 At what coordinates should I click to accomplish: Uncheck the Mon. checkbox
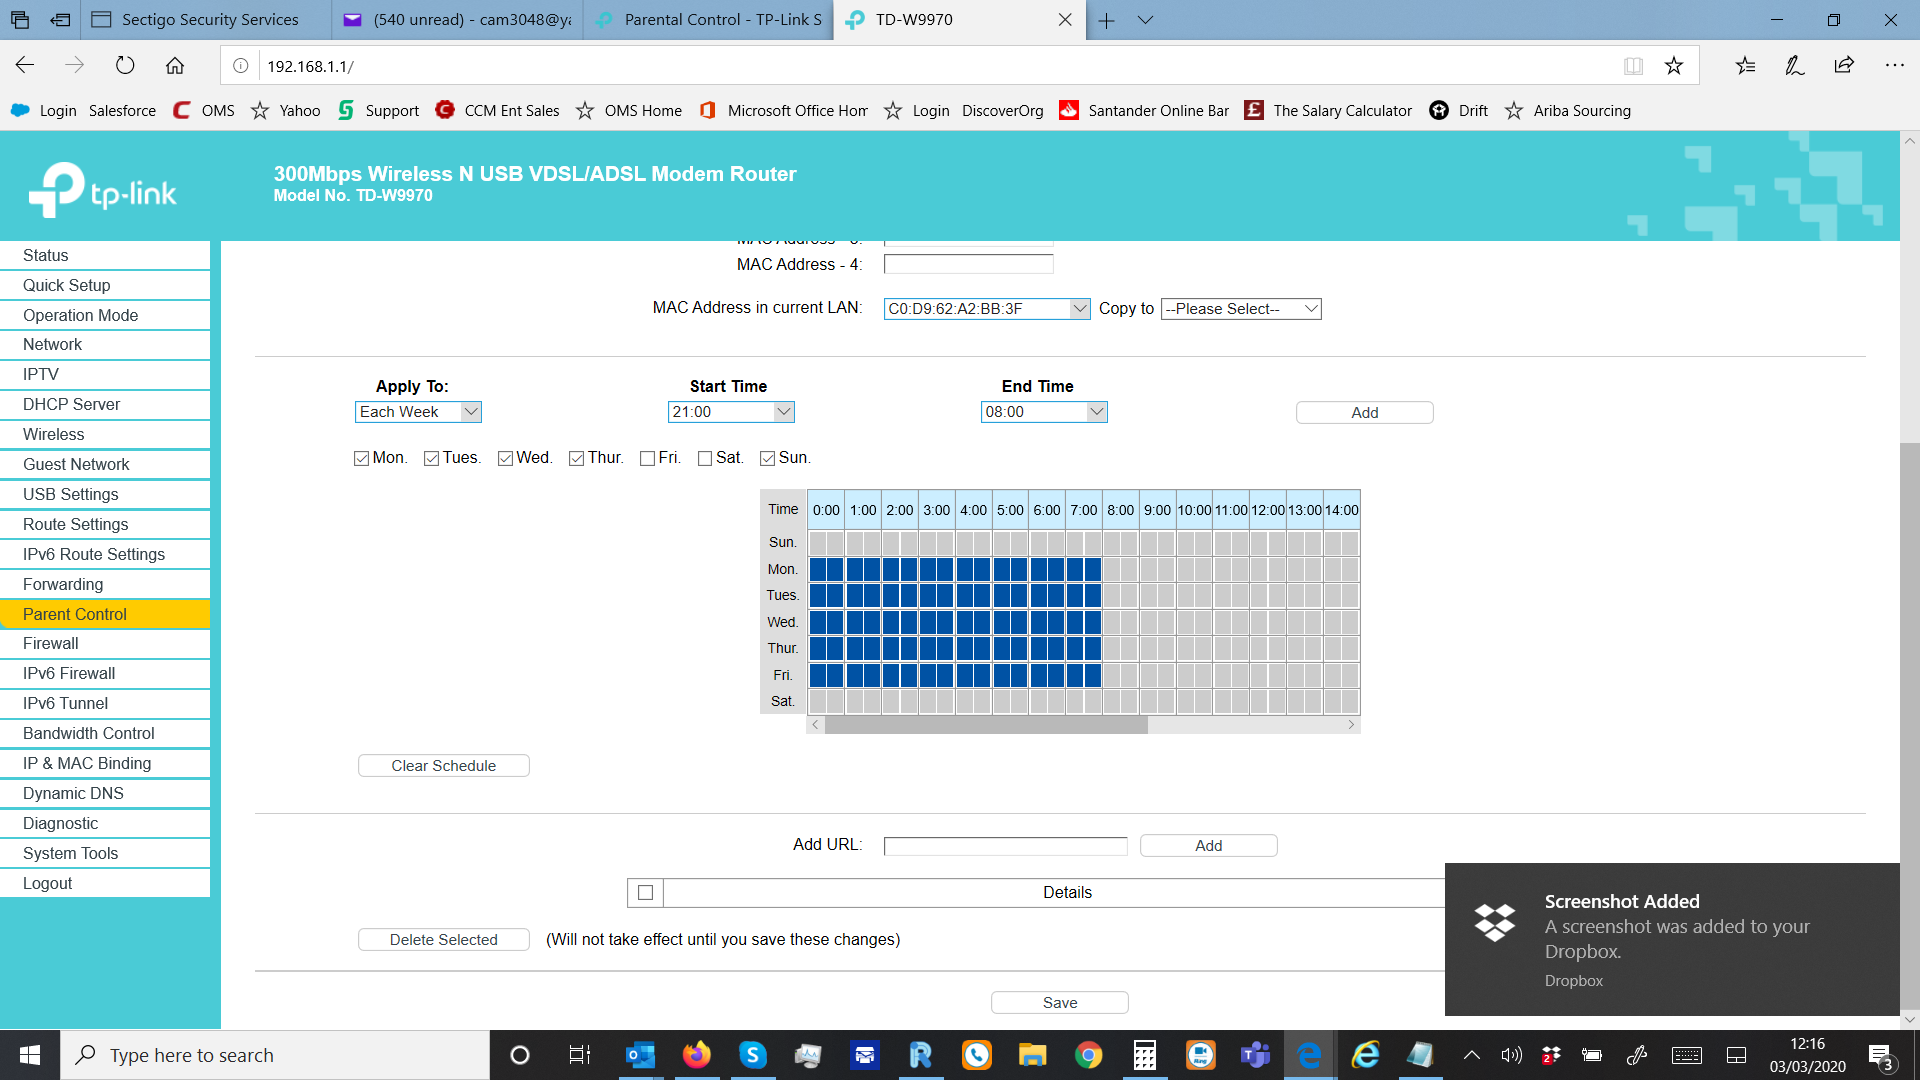click(362, 458)
